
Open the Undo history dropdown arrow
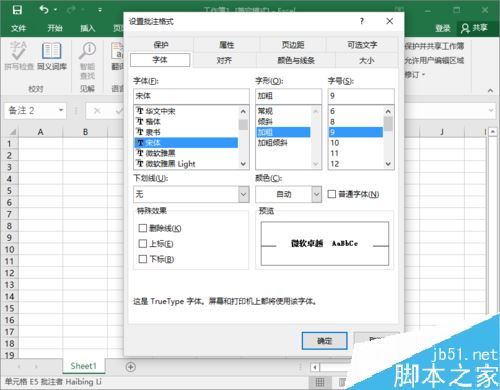55,10
